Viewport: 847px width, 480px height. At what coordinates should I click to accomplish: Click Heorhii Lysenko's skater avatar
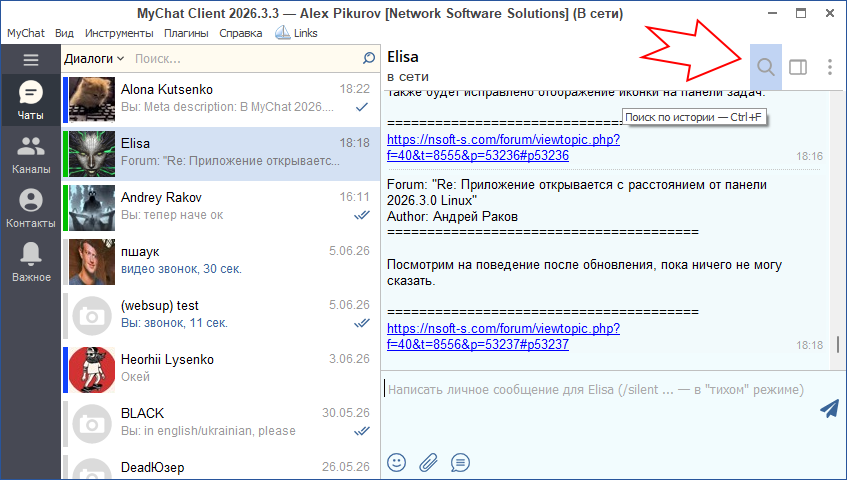(x=92, y=370)
